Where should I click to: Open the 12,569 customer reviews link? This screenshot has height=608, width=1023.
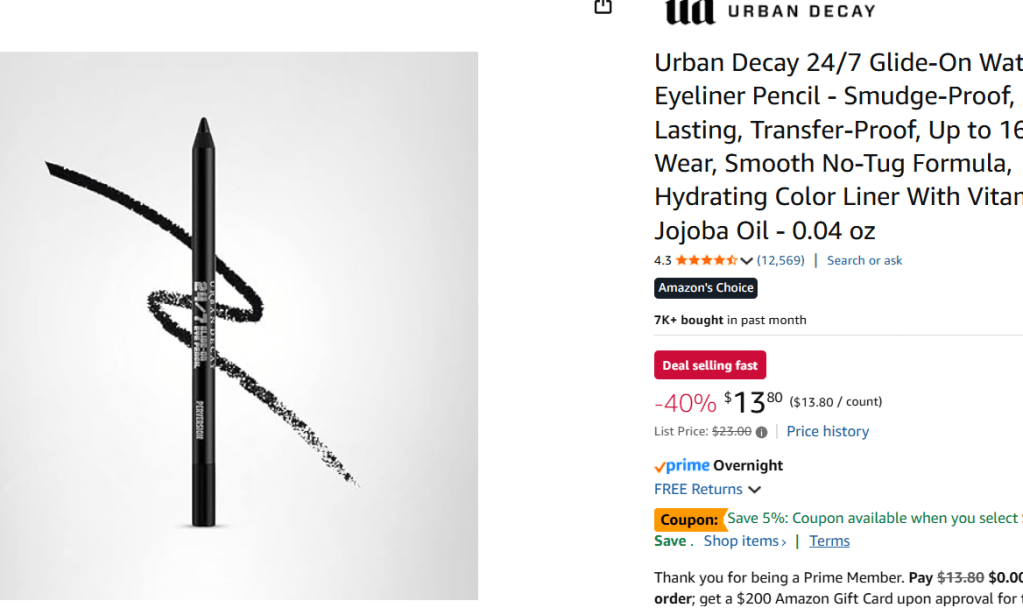(x=780, y=260)
